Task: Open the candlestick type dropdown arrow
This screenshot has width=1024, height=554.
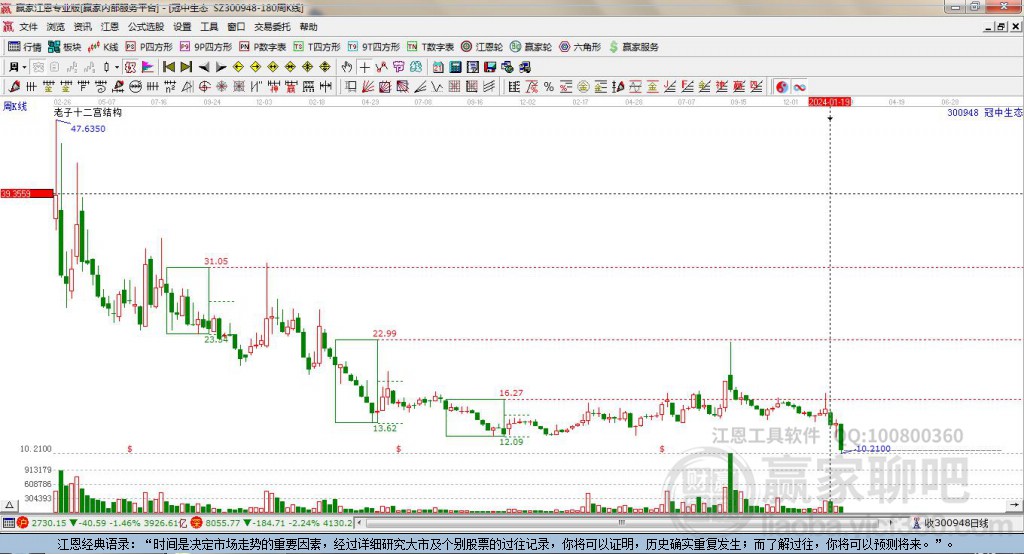Action: (117, 67)
